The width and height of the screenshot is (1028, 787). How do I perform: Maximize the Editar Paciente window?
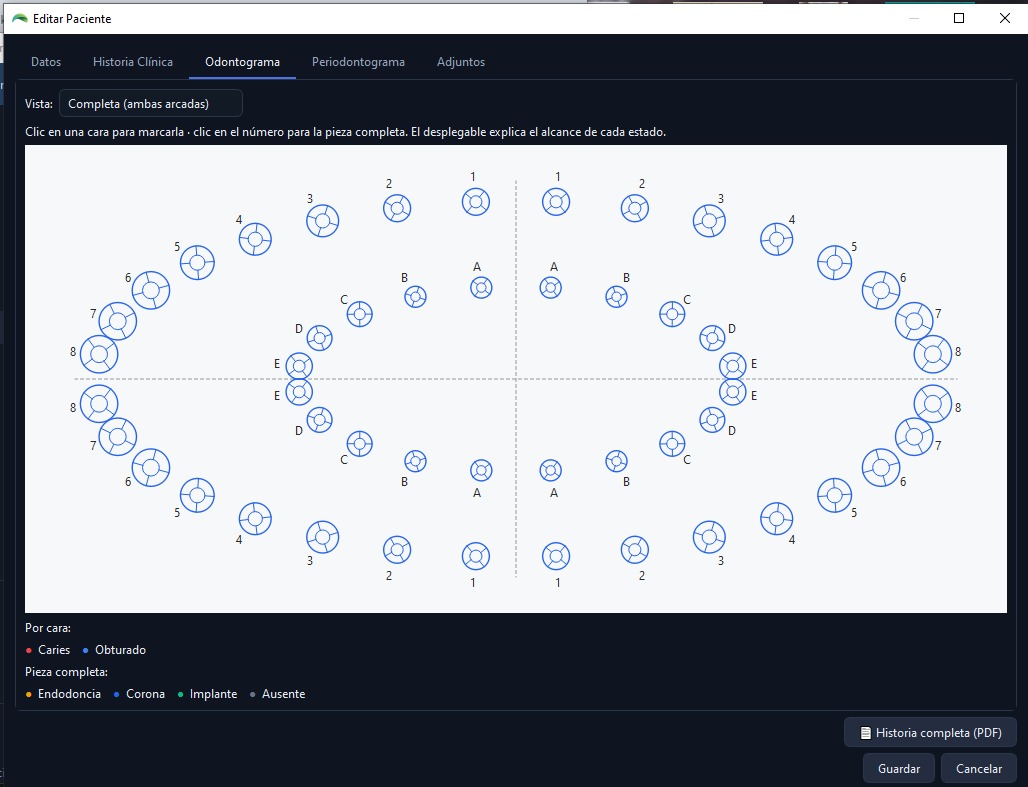959,18
